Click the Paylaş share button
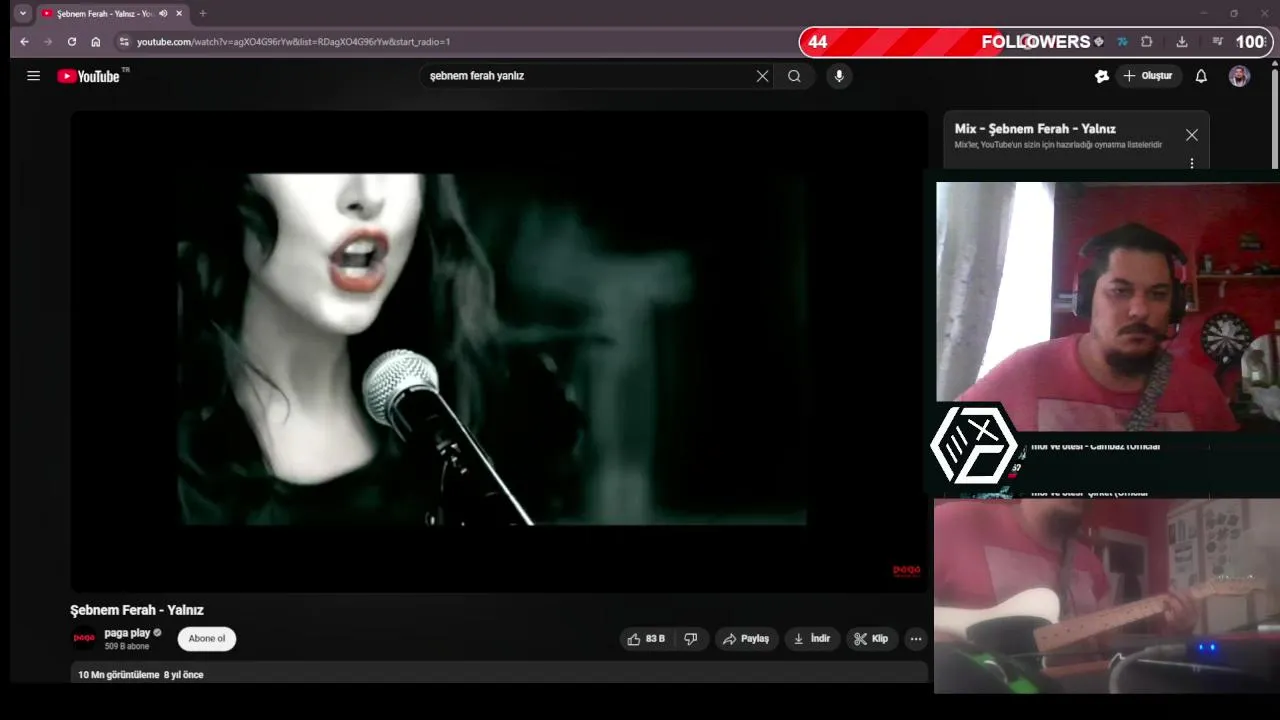 tap(747, 639)
